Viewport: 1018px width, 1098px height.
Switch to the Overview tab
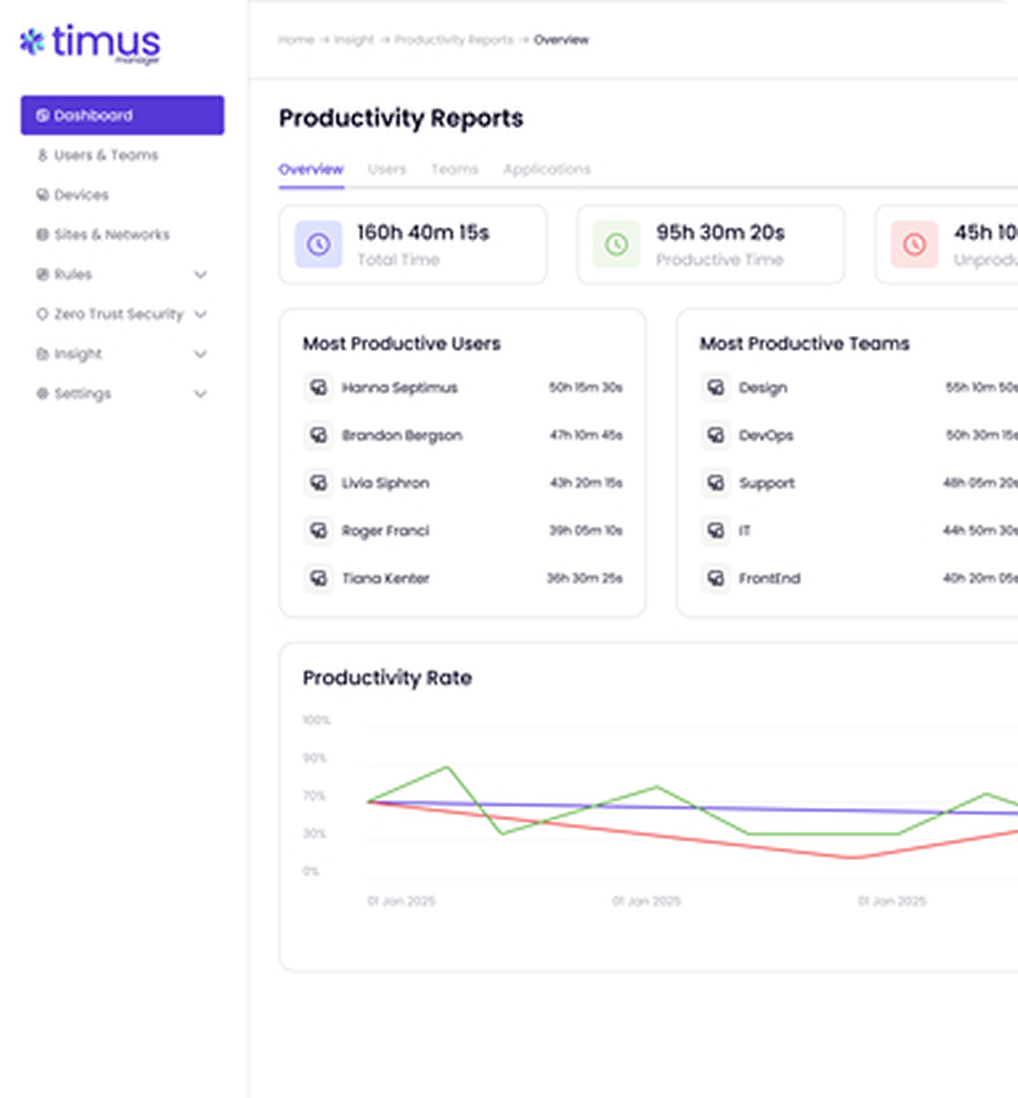(311, 169)
